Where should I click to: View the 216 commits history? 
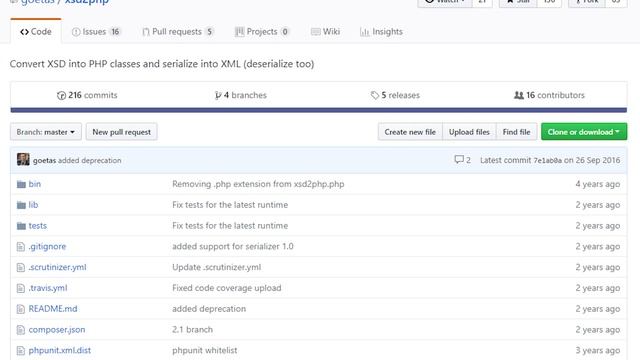click(87, 95)
